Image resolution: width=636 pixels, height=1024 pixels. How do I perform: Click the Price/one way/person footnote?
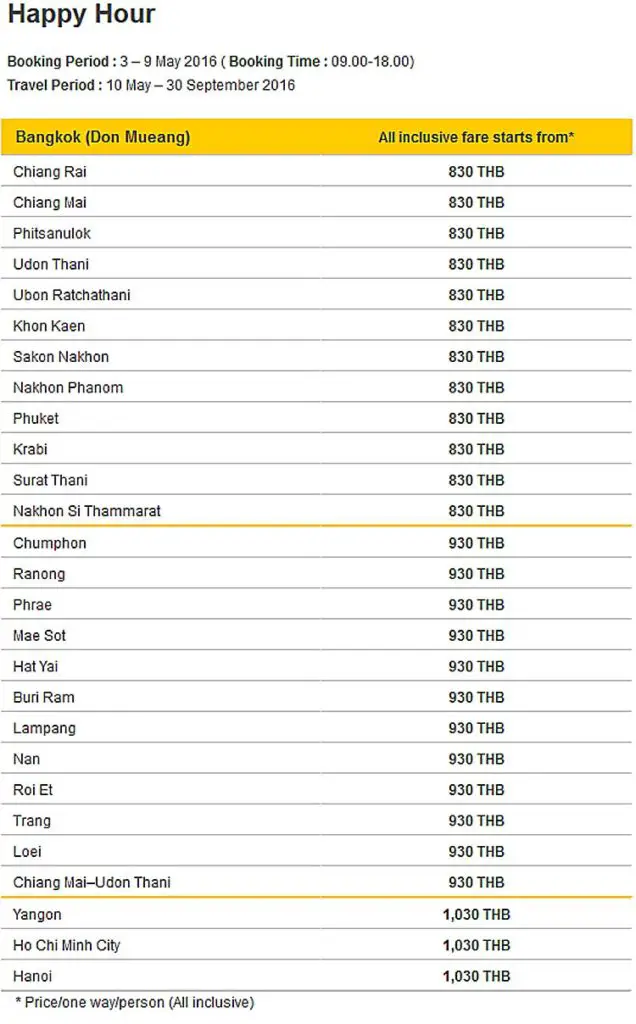135,1002
